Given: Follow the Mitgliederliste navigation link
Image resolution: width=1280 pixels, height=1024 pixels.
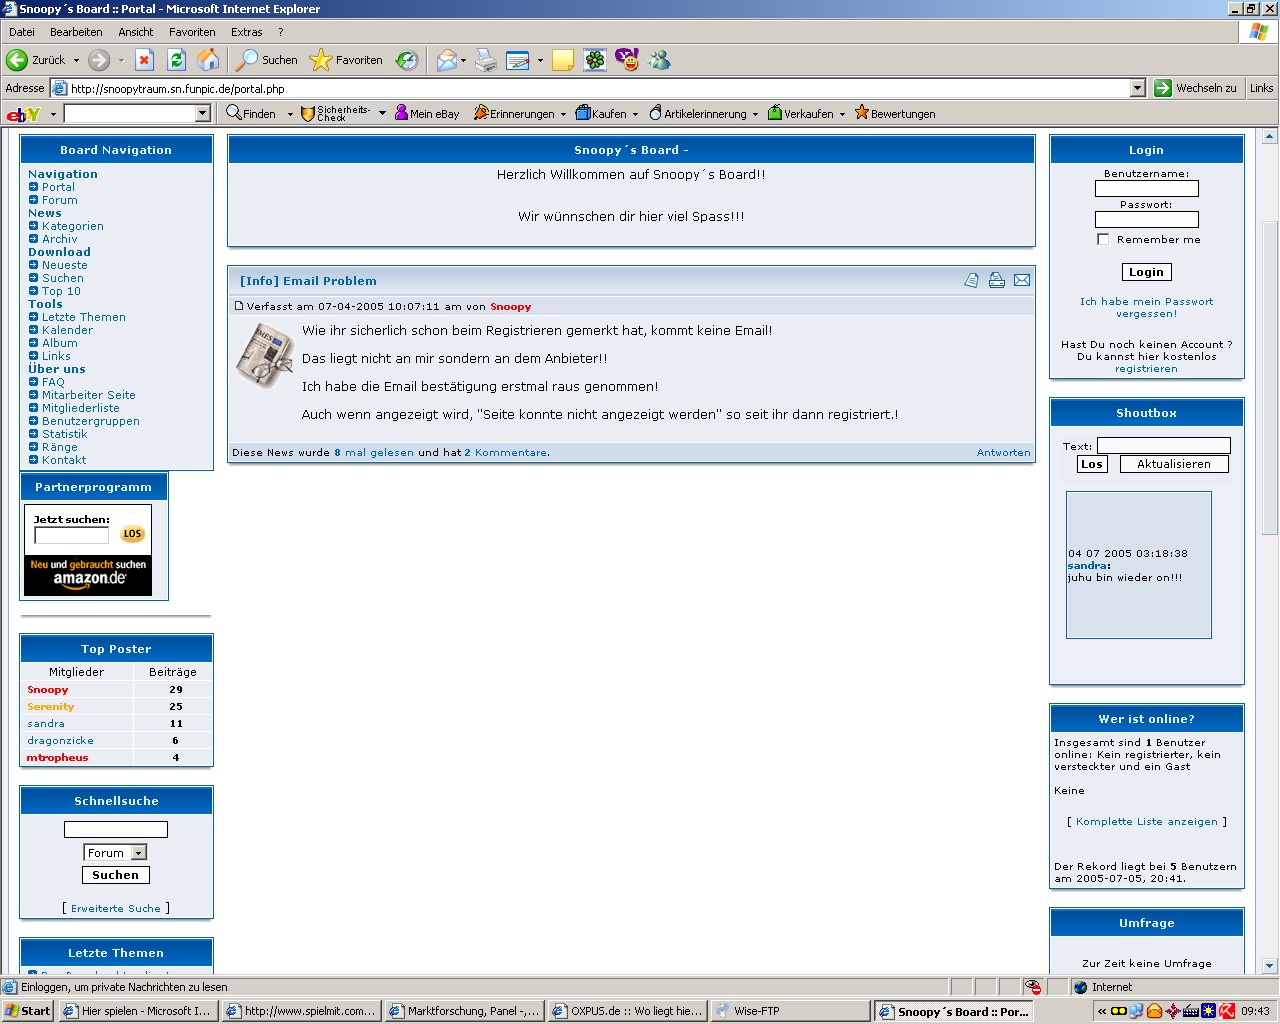Looking at the screenshot, I should click(80, 408).
